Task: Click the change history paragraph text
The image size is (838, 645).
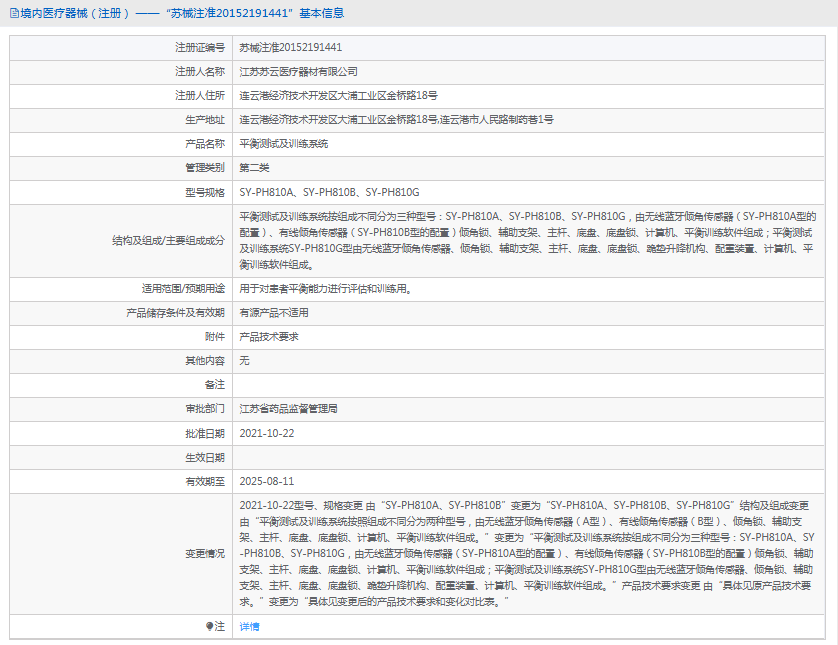Action: 526,554
